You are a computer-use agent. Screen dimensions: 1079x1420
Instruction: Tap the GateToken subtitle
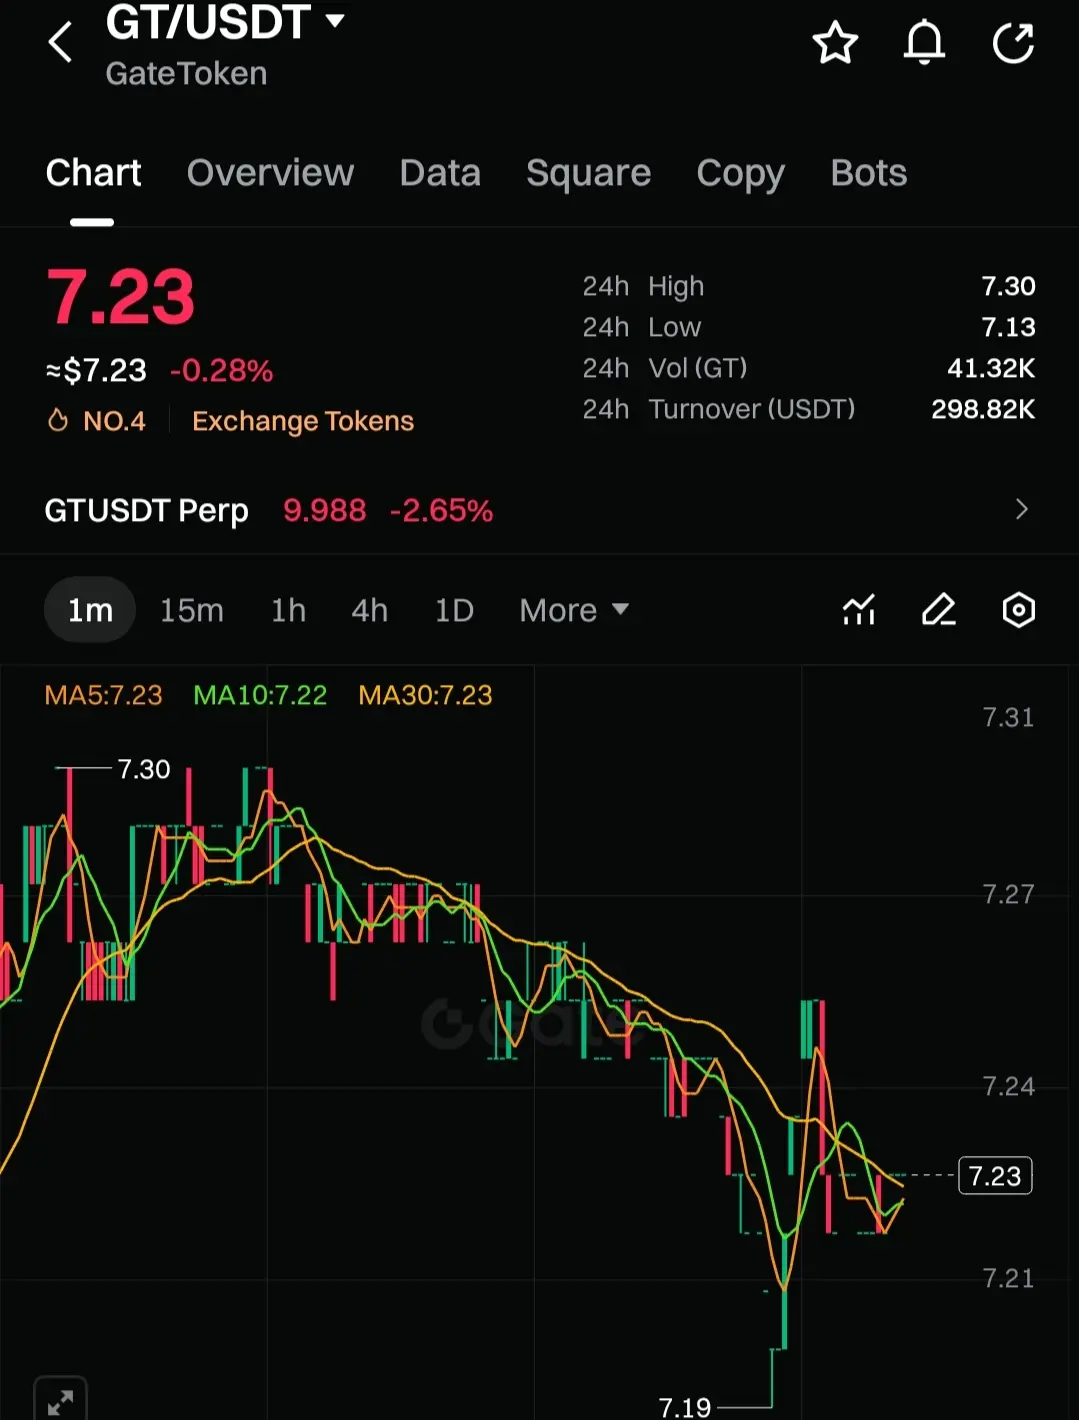186,73
